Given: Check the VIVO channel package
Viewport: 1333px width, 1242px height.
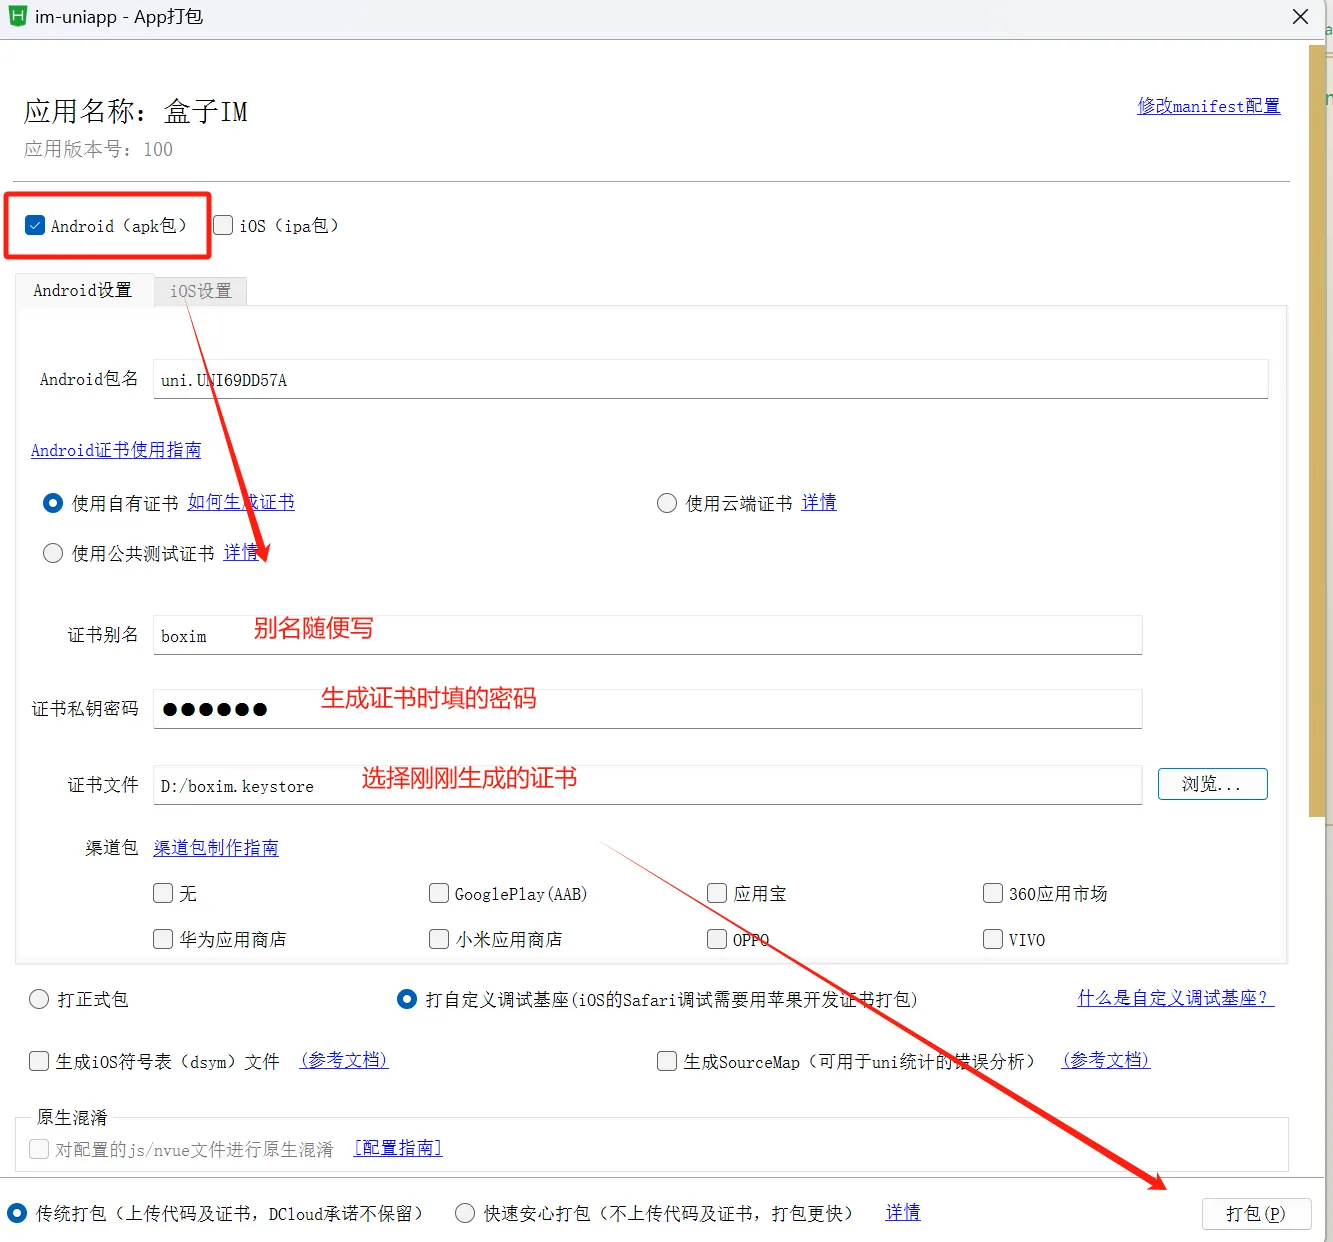Looking at the screenshot, I should [992, 939].
